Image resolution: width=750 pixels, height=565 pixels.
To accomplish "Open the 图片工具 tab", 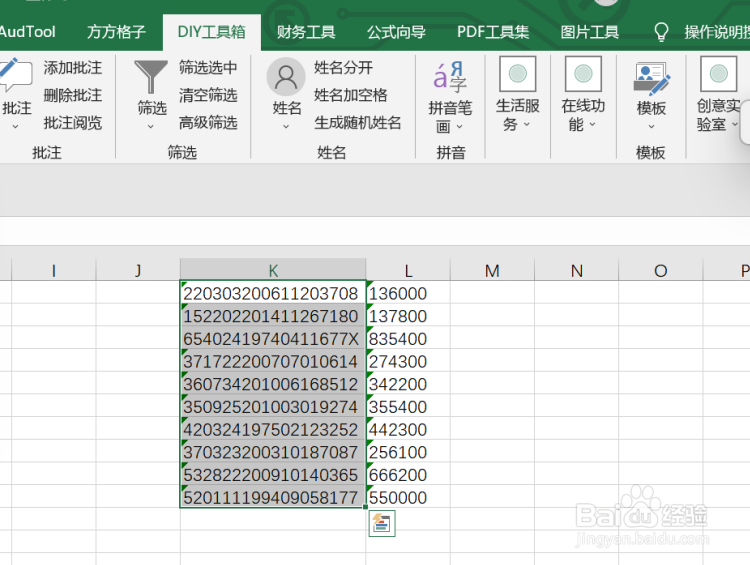I will coord(590,32).
